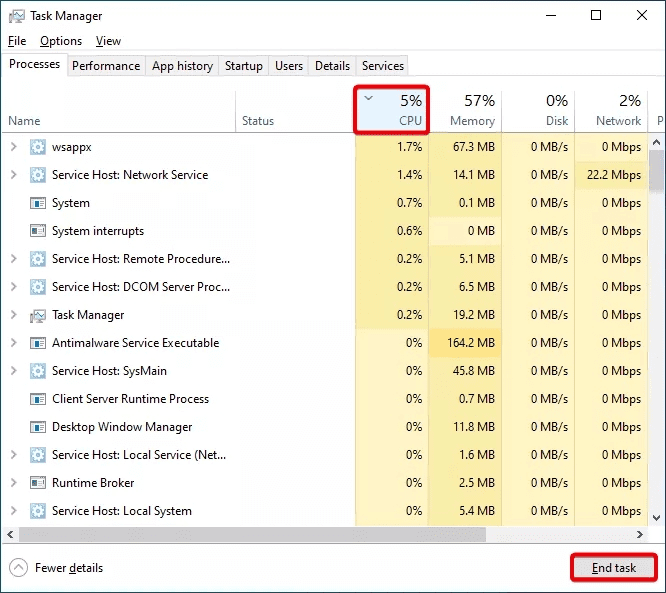The height and width of the screenshot is (593, 666).
Task: Click the Service Host: Local Service gear icon
Action: click(38, 455)
